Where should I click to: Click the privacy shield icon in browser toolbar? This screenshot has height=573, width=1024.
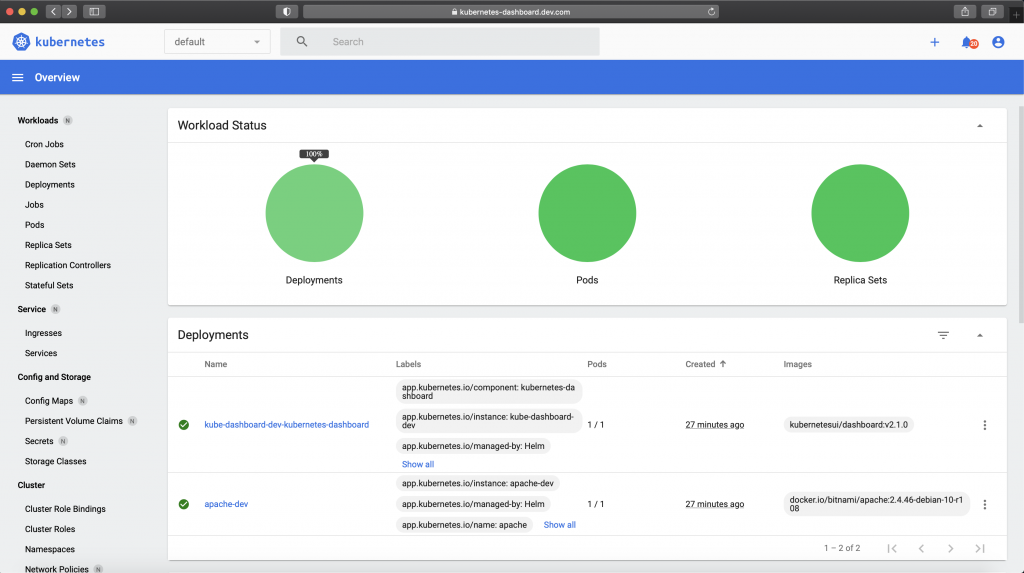click(287, 11)
